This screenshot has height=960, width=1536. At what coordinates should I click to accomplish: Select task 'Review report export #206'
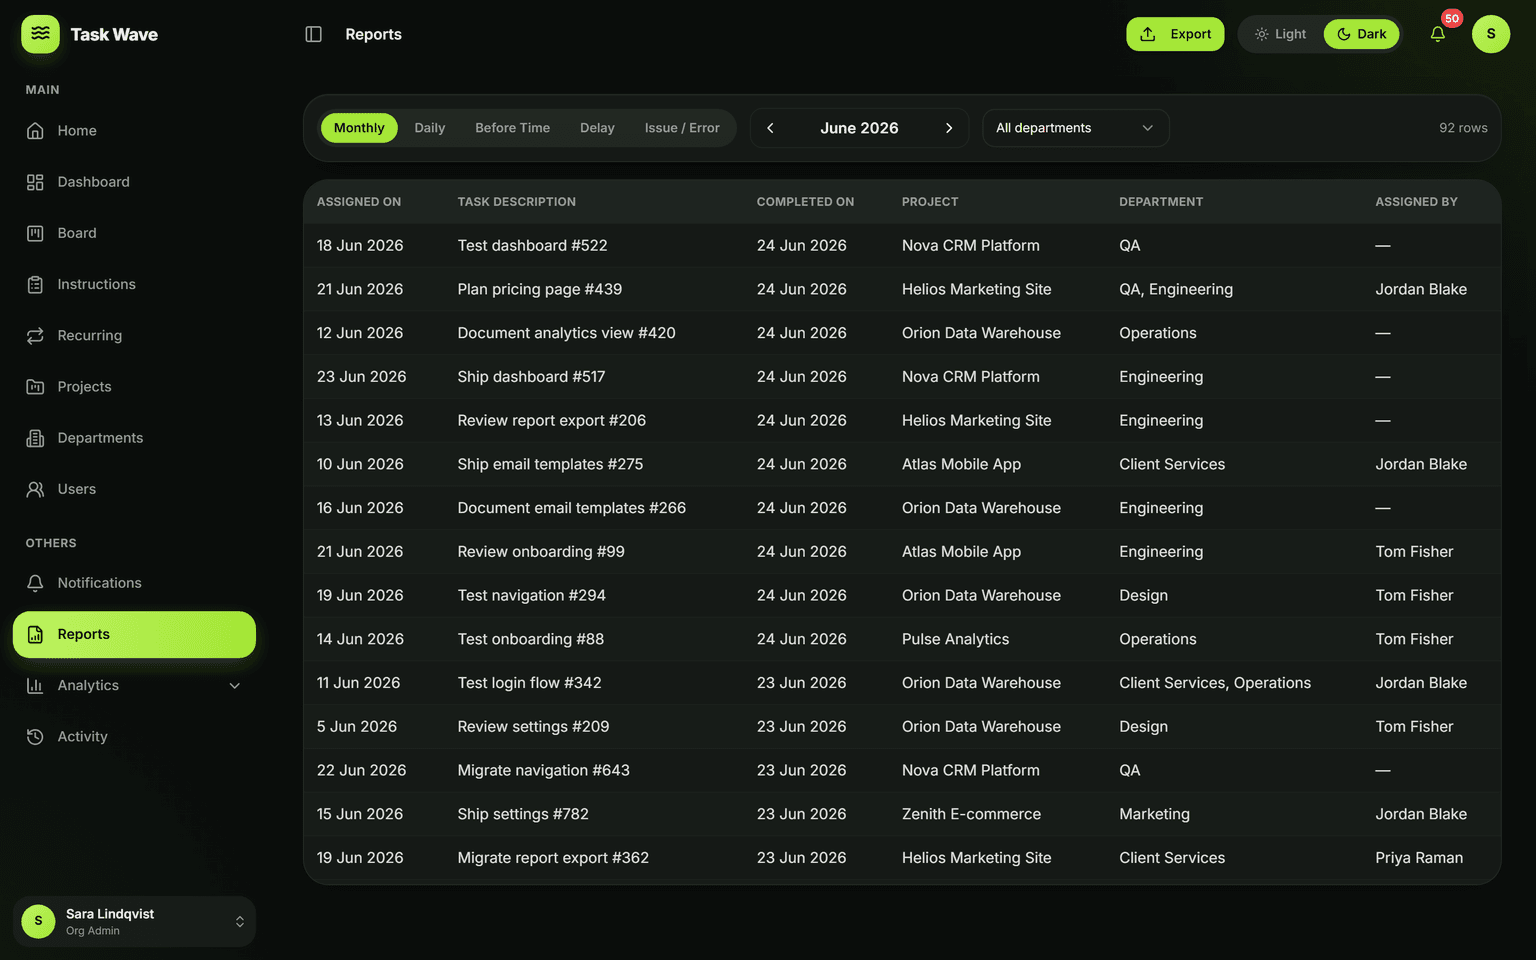[552, 421]
